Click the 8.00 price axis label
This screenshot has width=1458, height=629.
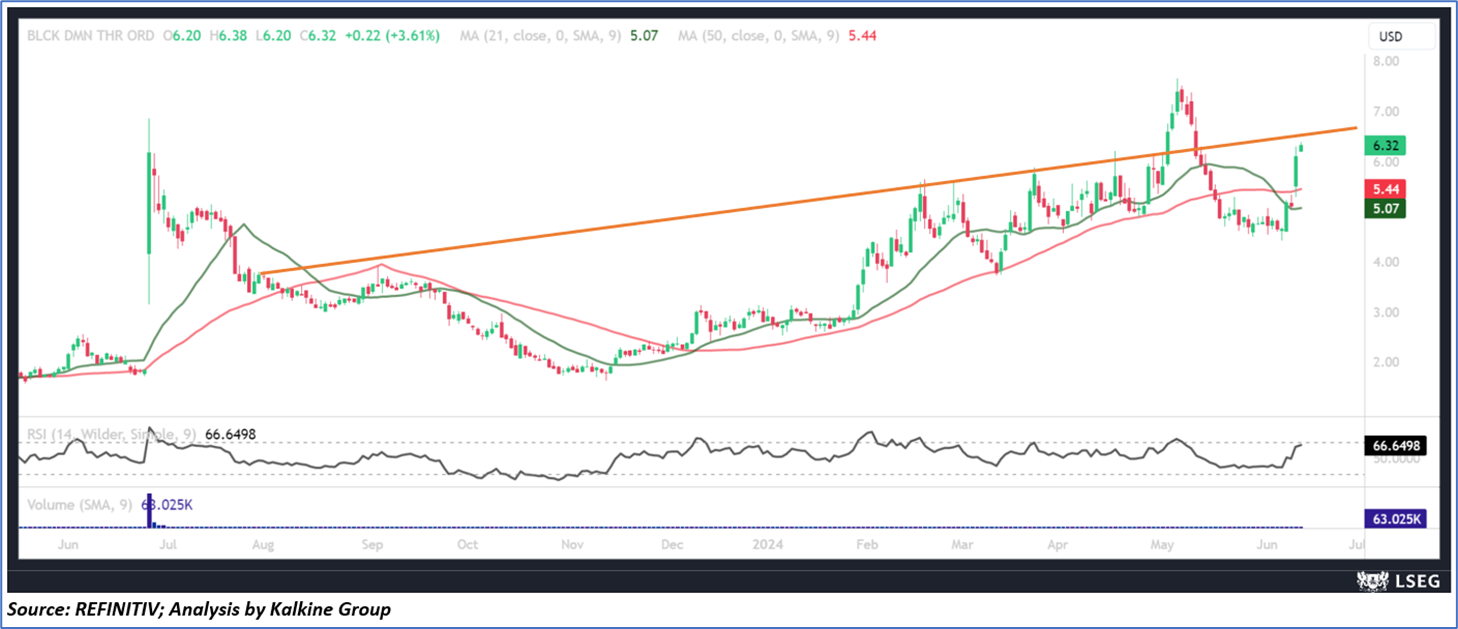pyautogui.click(x=1386, y=61)
